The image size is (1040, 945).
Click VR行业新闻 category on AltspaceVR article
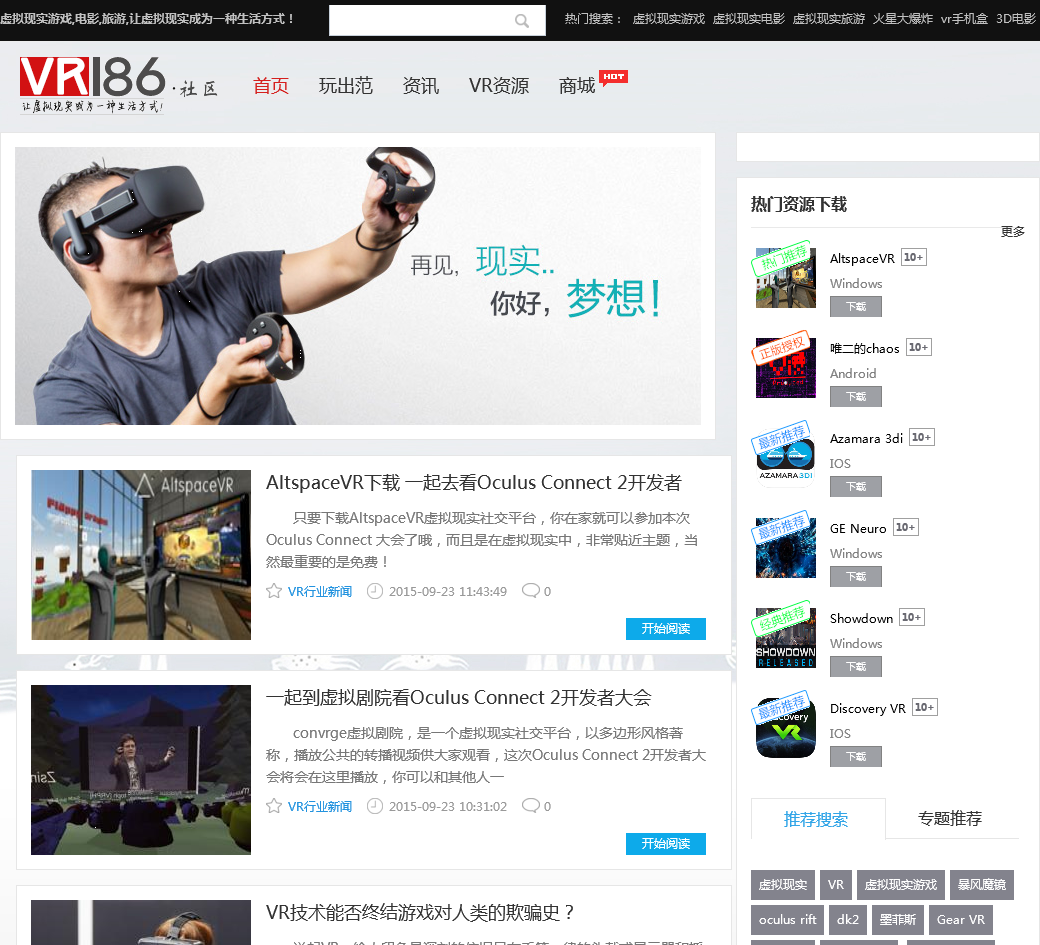(x=320, y=592)
